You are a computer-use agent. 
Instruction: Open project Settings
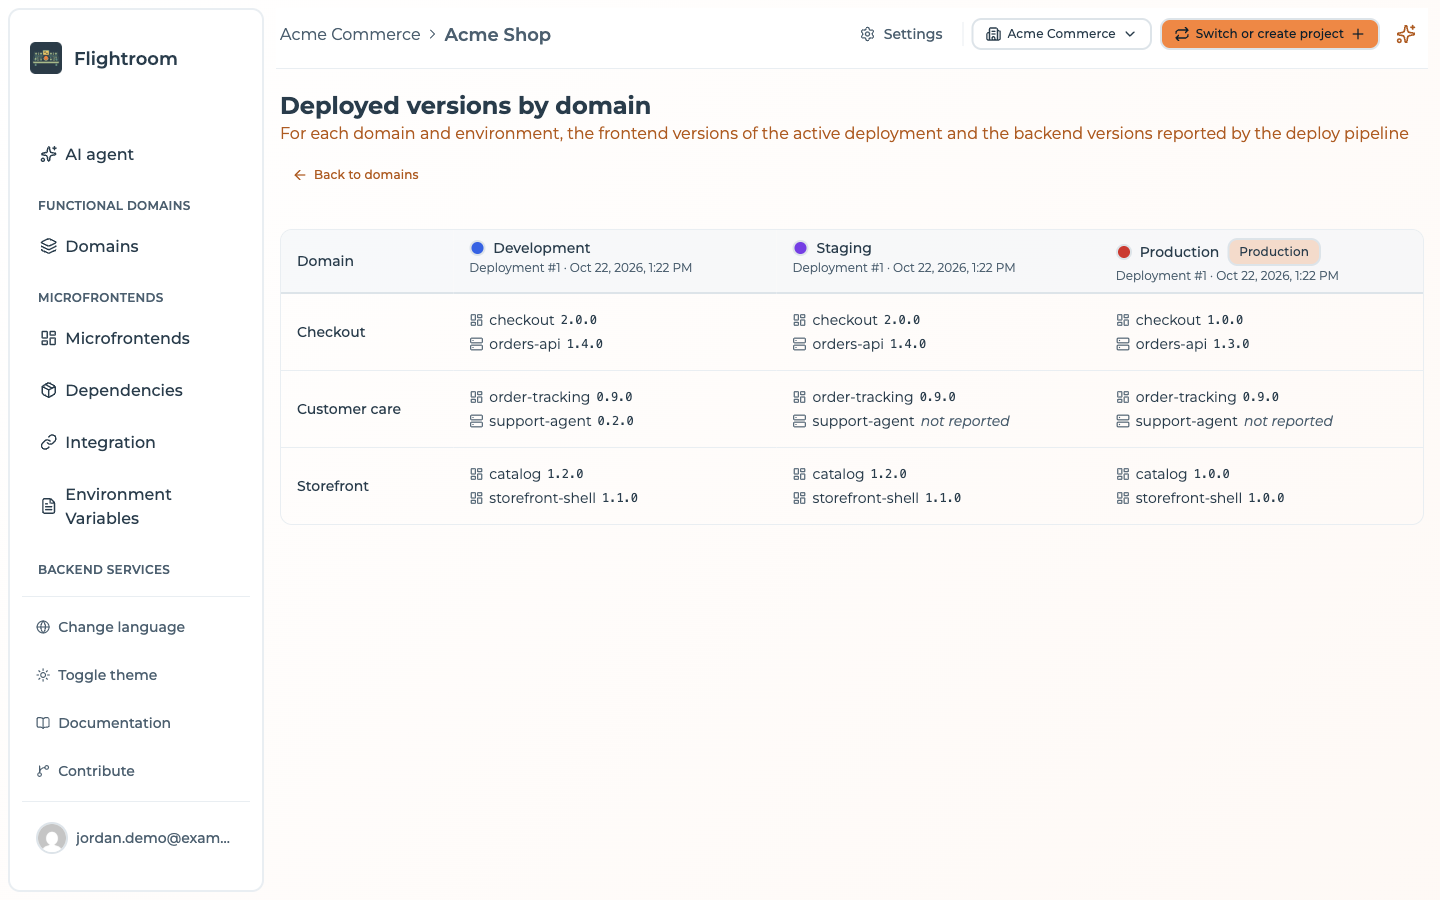click(901, 34)
